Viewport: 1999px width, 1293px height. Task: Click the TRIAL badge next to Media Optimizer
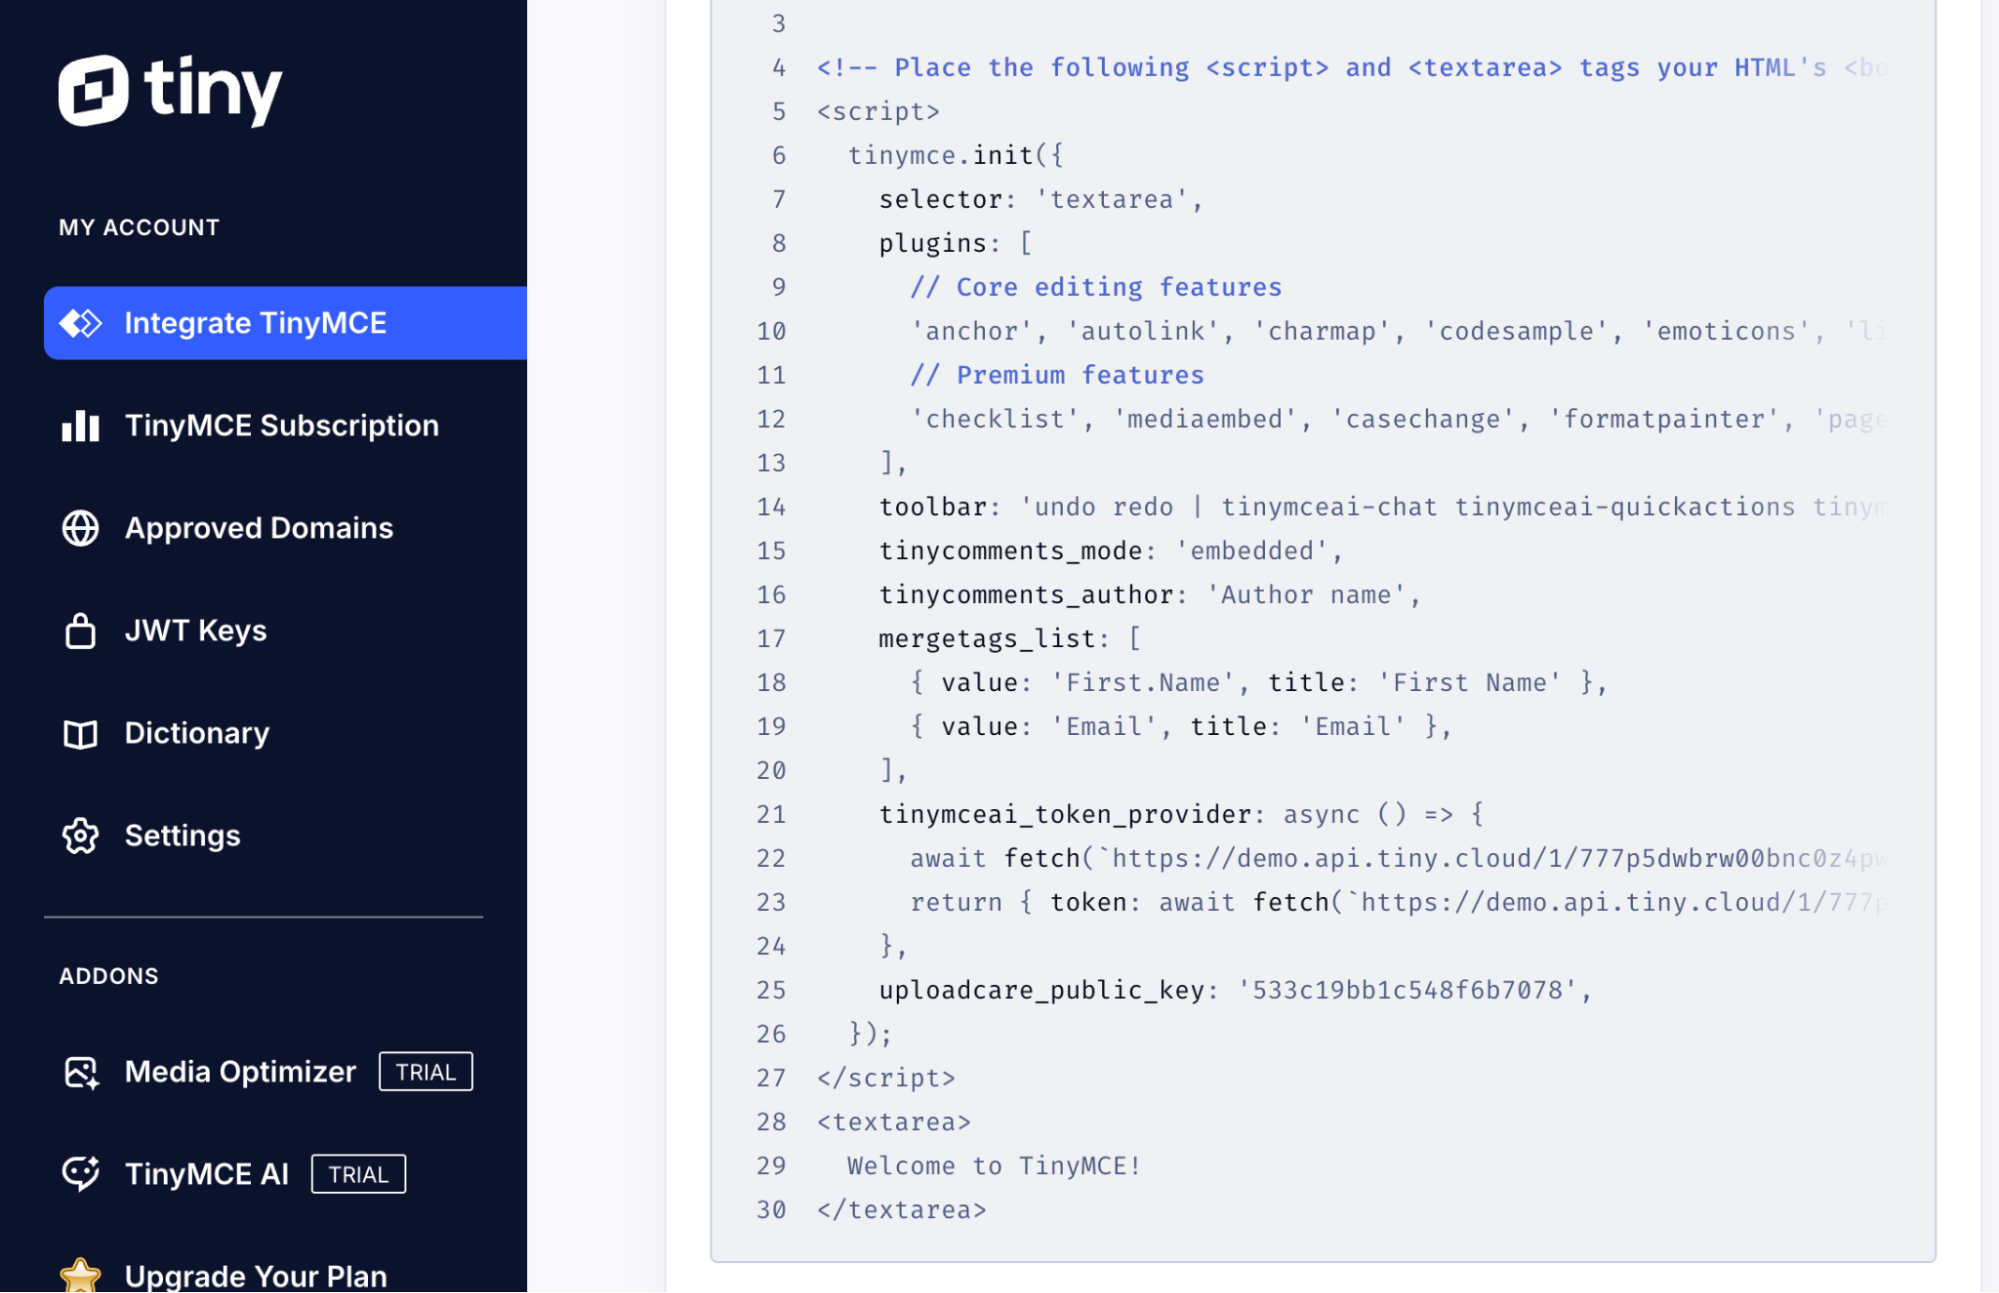tap(426, 1072)
